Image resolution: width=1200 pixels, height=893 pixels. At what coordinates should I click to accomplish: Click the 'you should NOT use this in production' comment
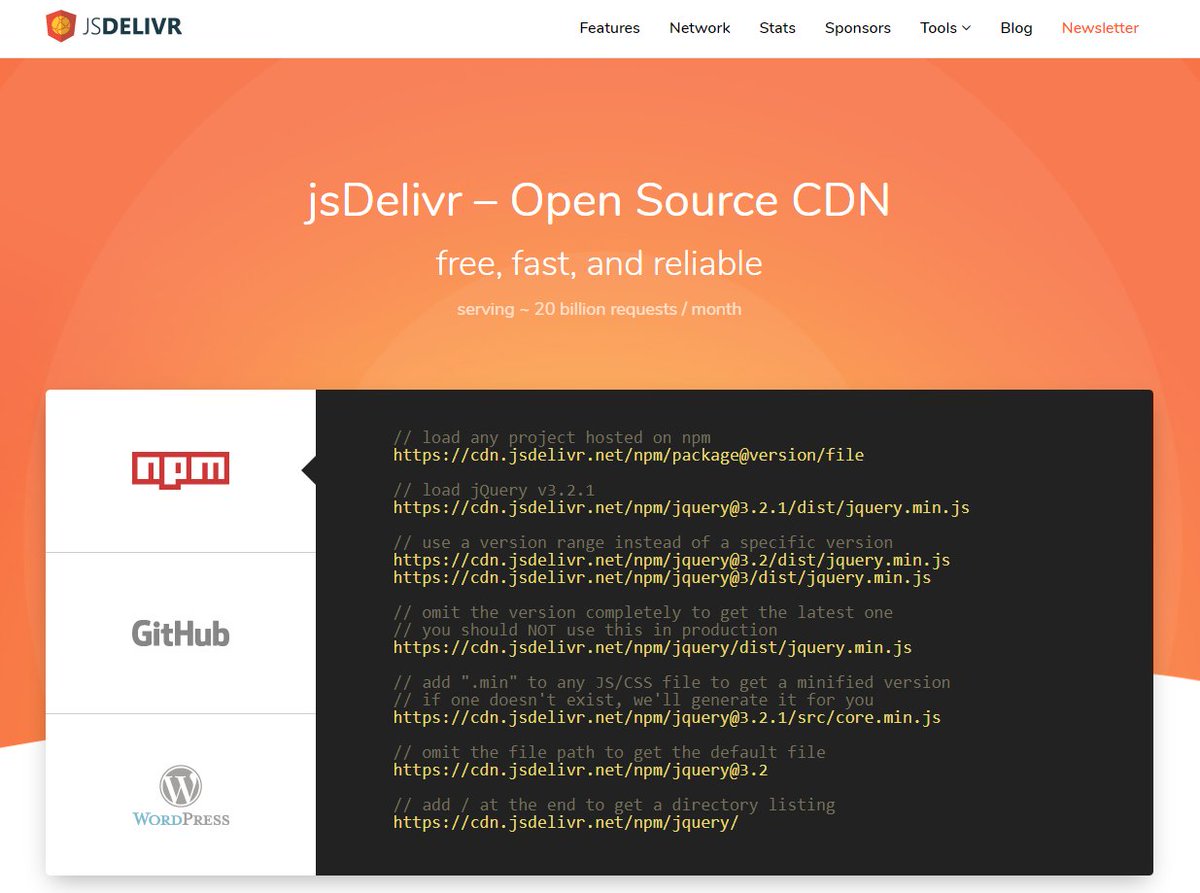(x=585, y=630)
